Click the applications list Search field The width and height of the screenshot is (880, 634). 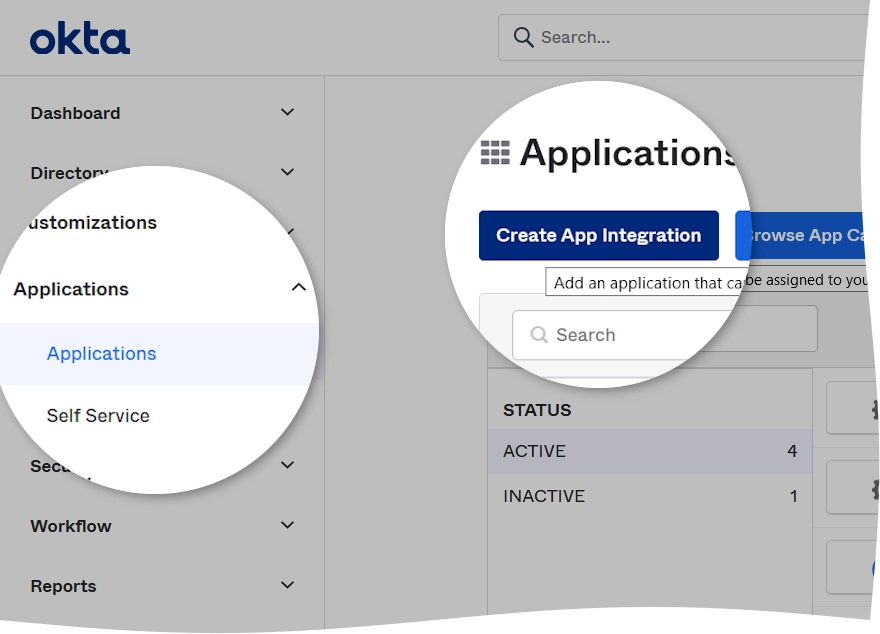click(664, 334)
